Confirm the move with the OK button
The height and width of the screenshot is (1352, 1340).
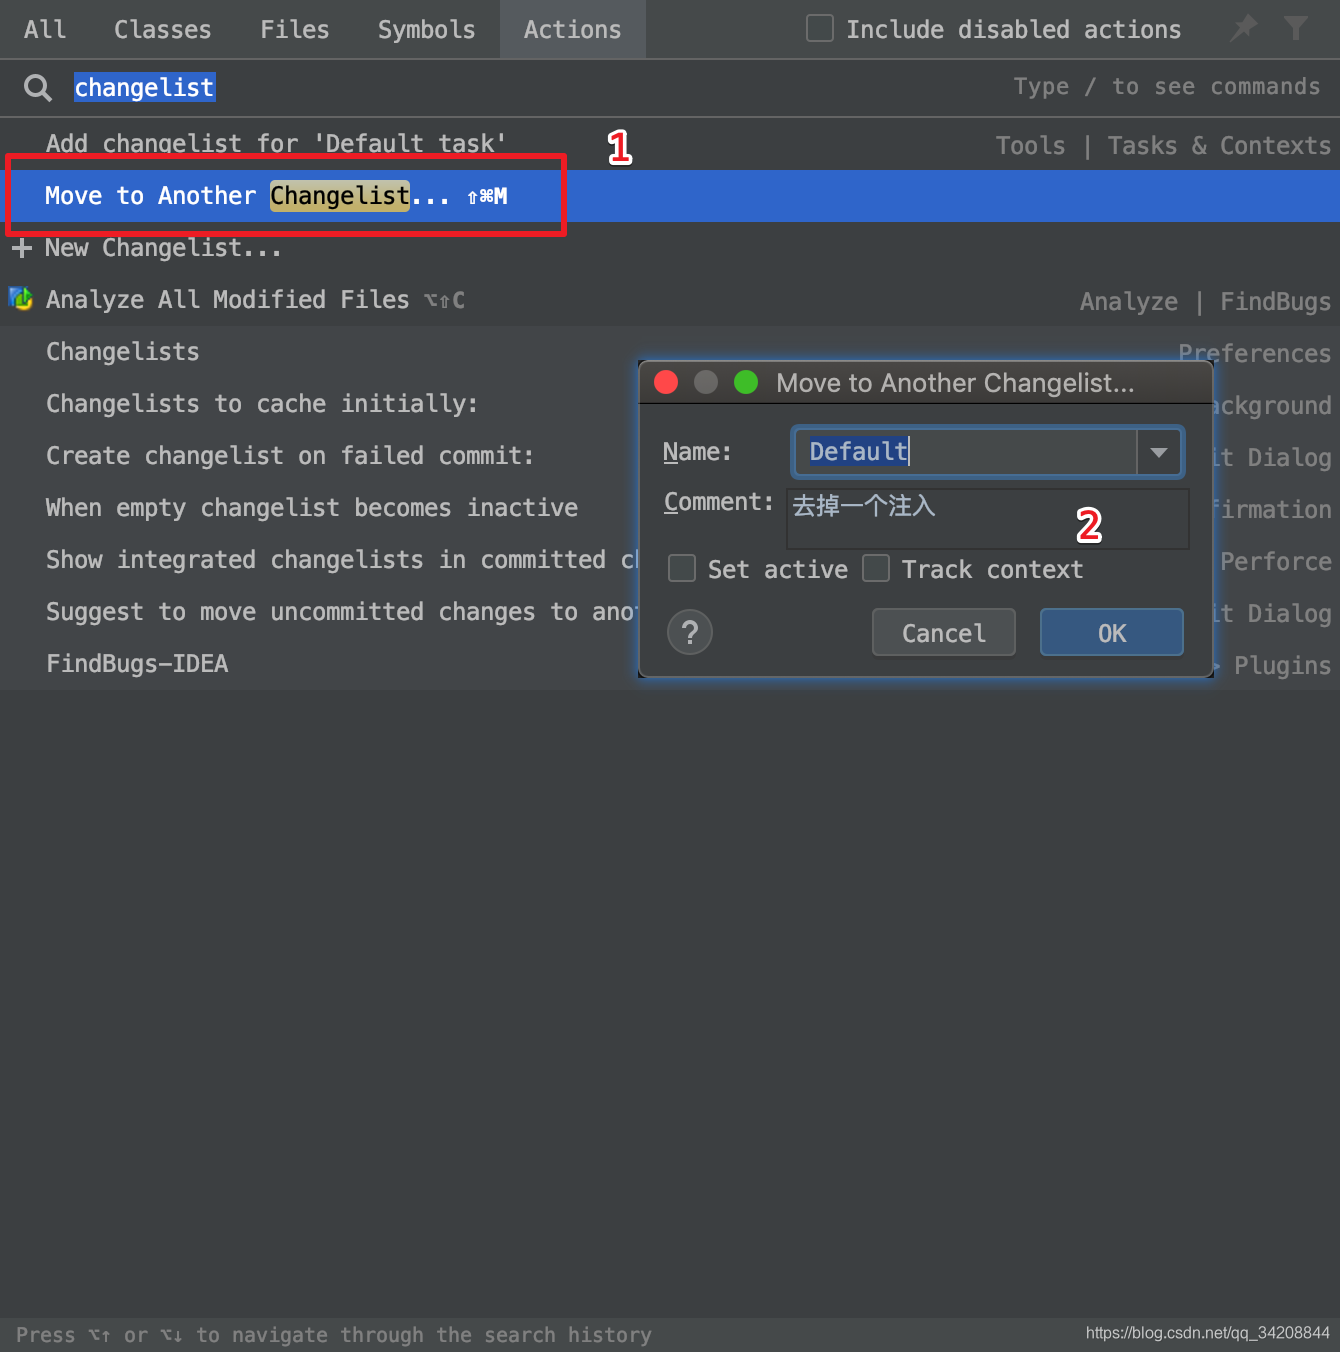[x=1111, y=632]
